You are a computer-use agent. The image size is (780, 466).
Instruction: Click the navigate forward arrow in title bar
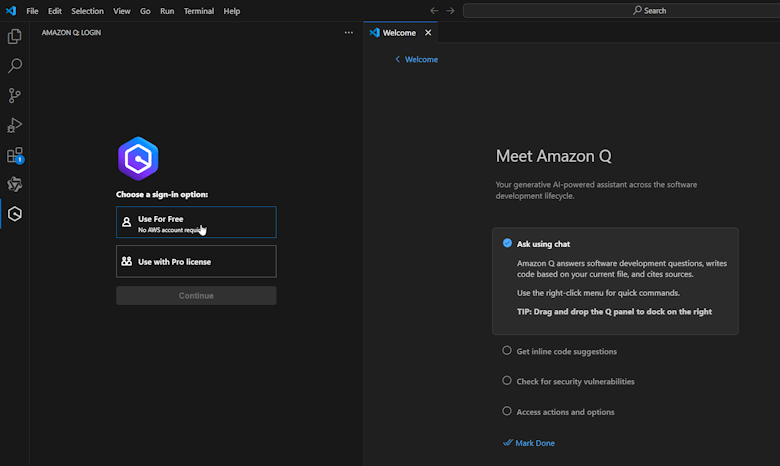451,11
